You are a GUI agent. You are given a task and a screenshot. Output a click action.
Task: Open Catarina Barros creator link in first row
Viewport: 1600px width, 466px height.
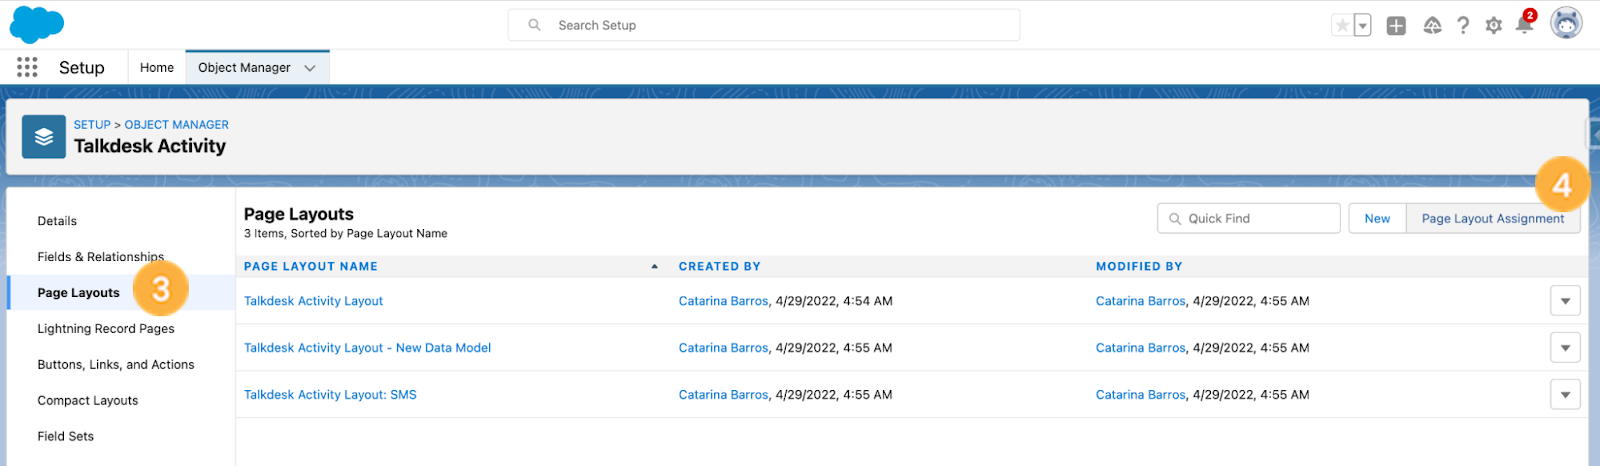pos(723,301)
